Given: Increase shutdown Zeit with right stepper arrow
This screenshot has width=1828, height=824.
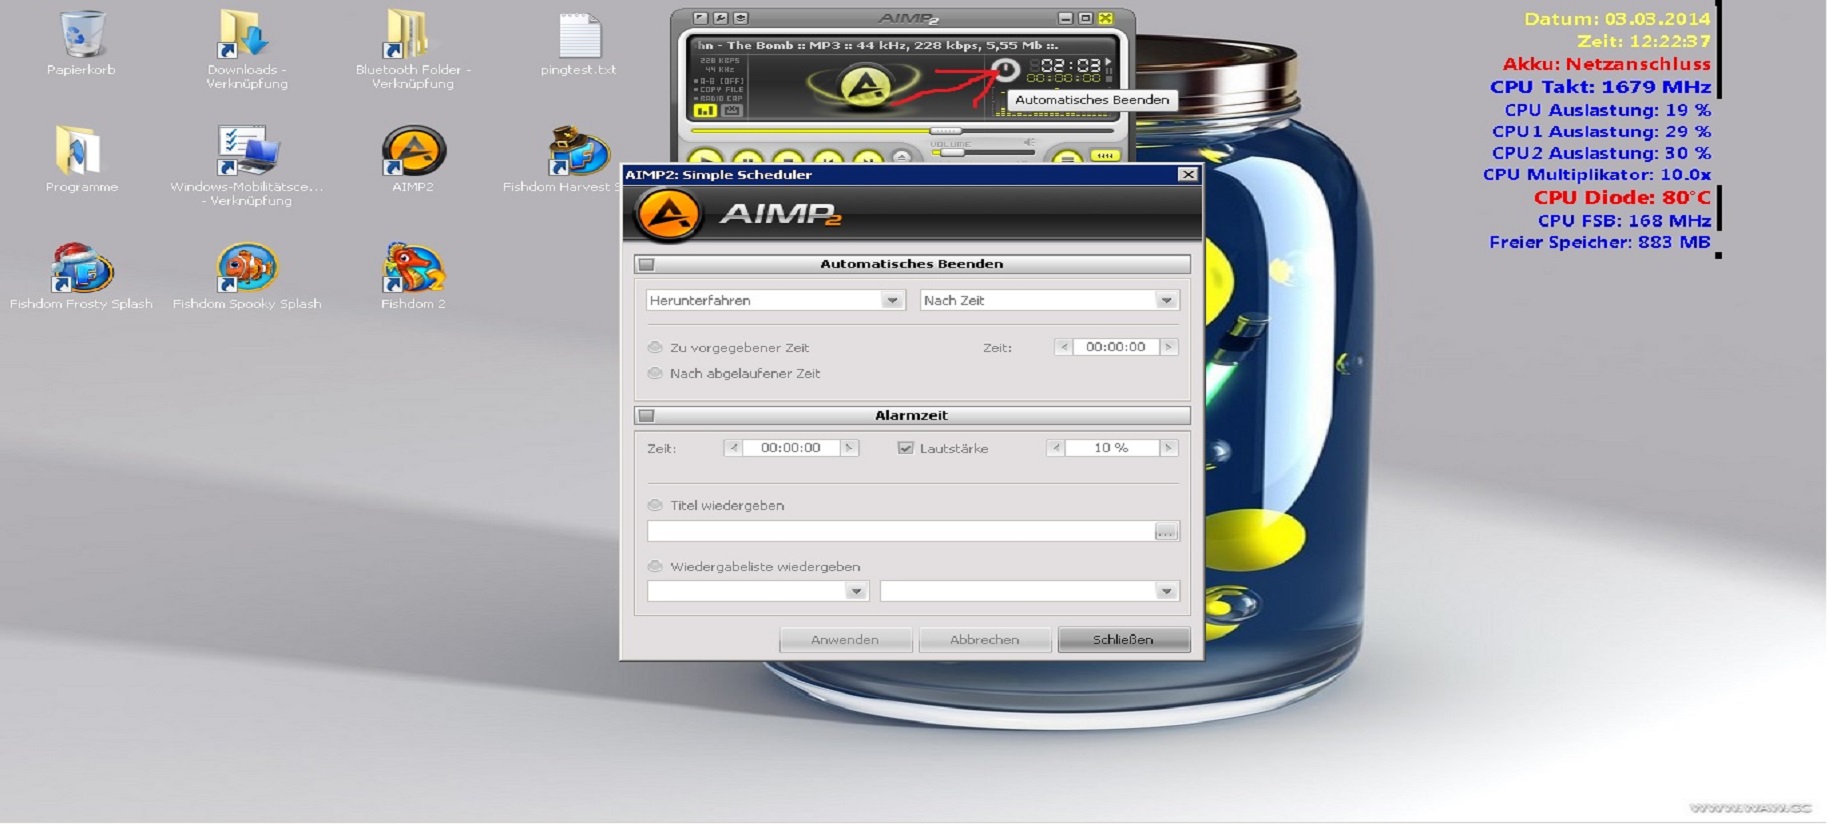Looking at the screenshot, I should click(x=1169, y=347).
